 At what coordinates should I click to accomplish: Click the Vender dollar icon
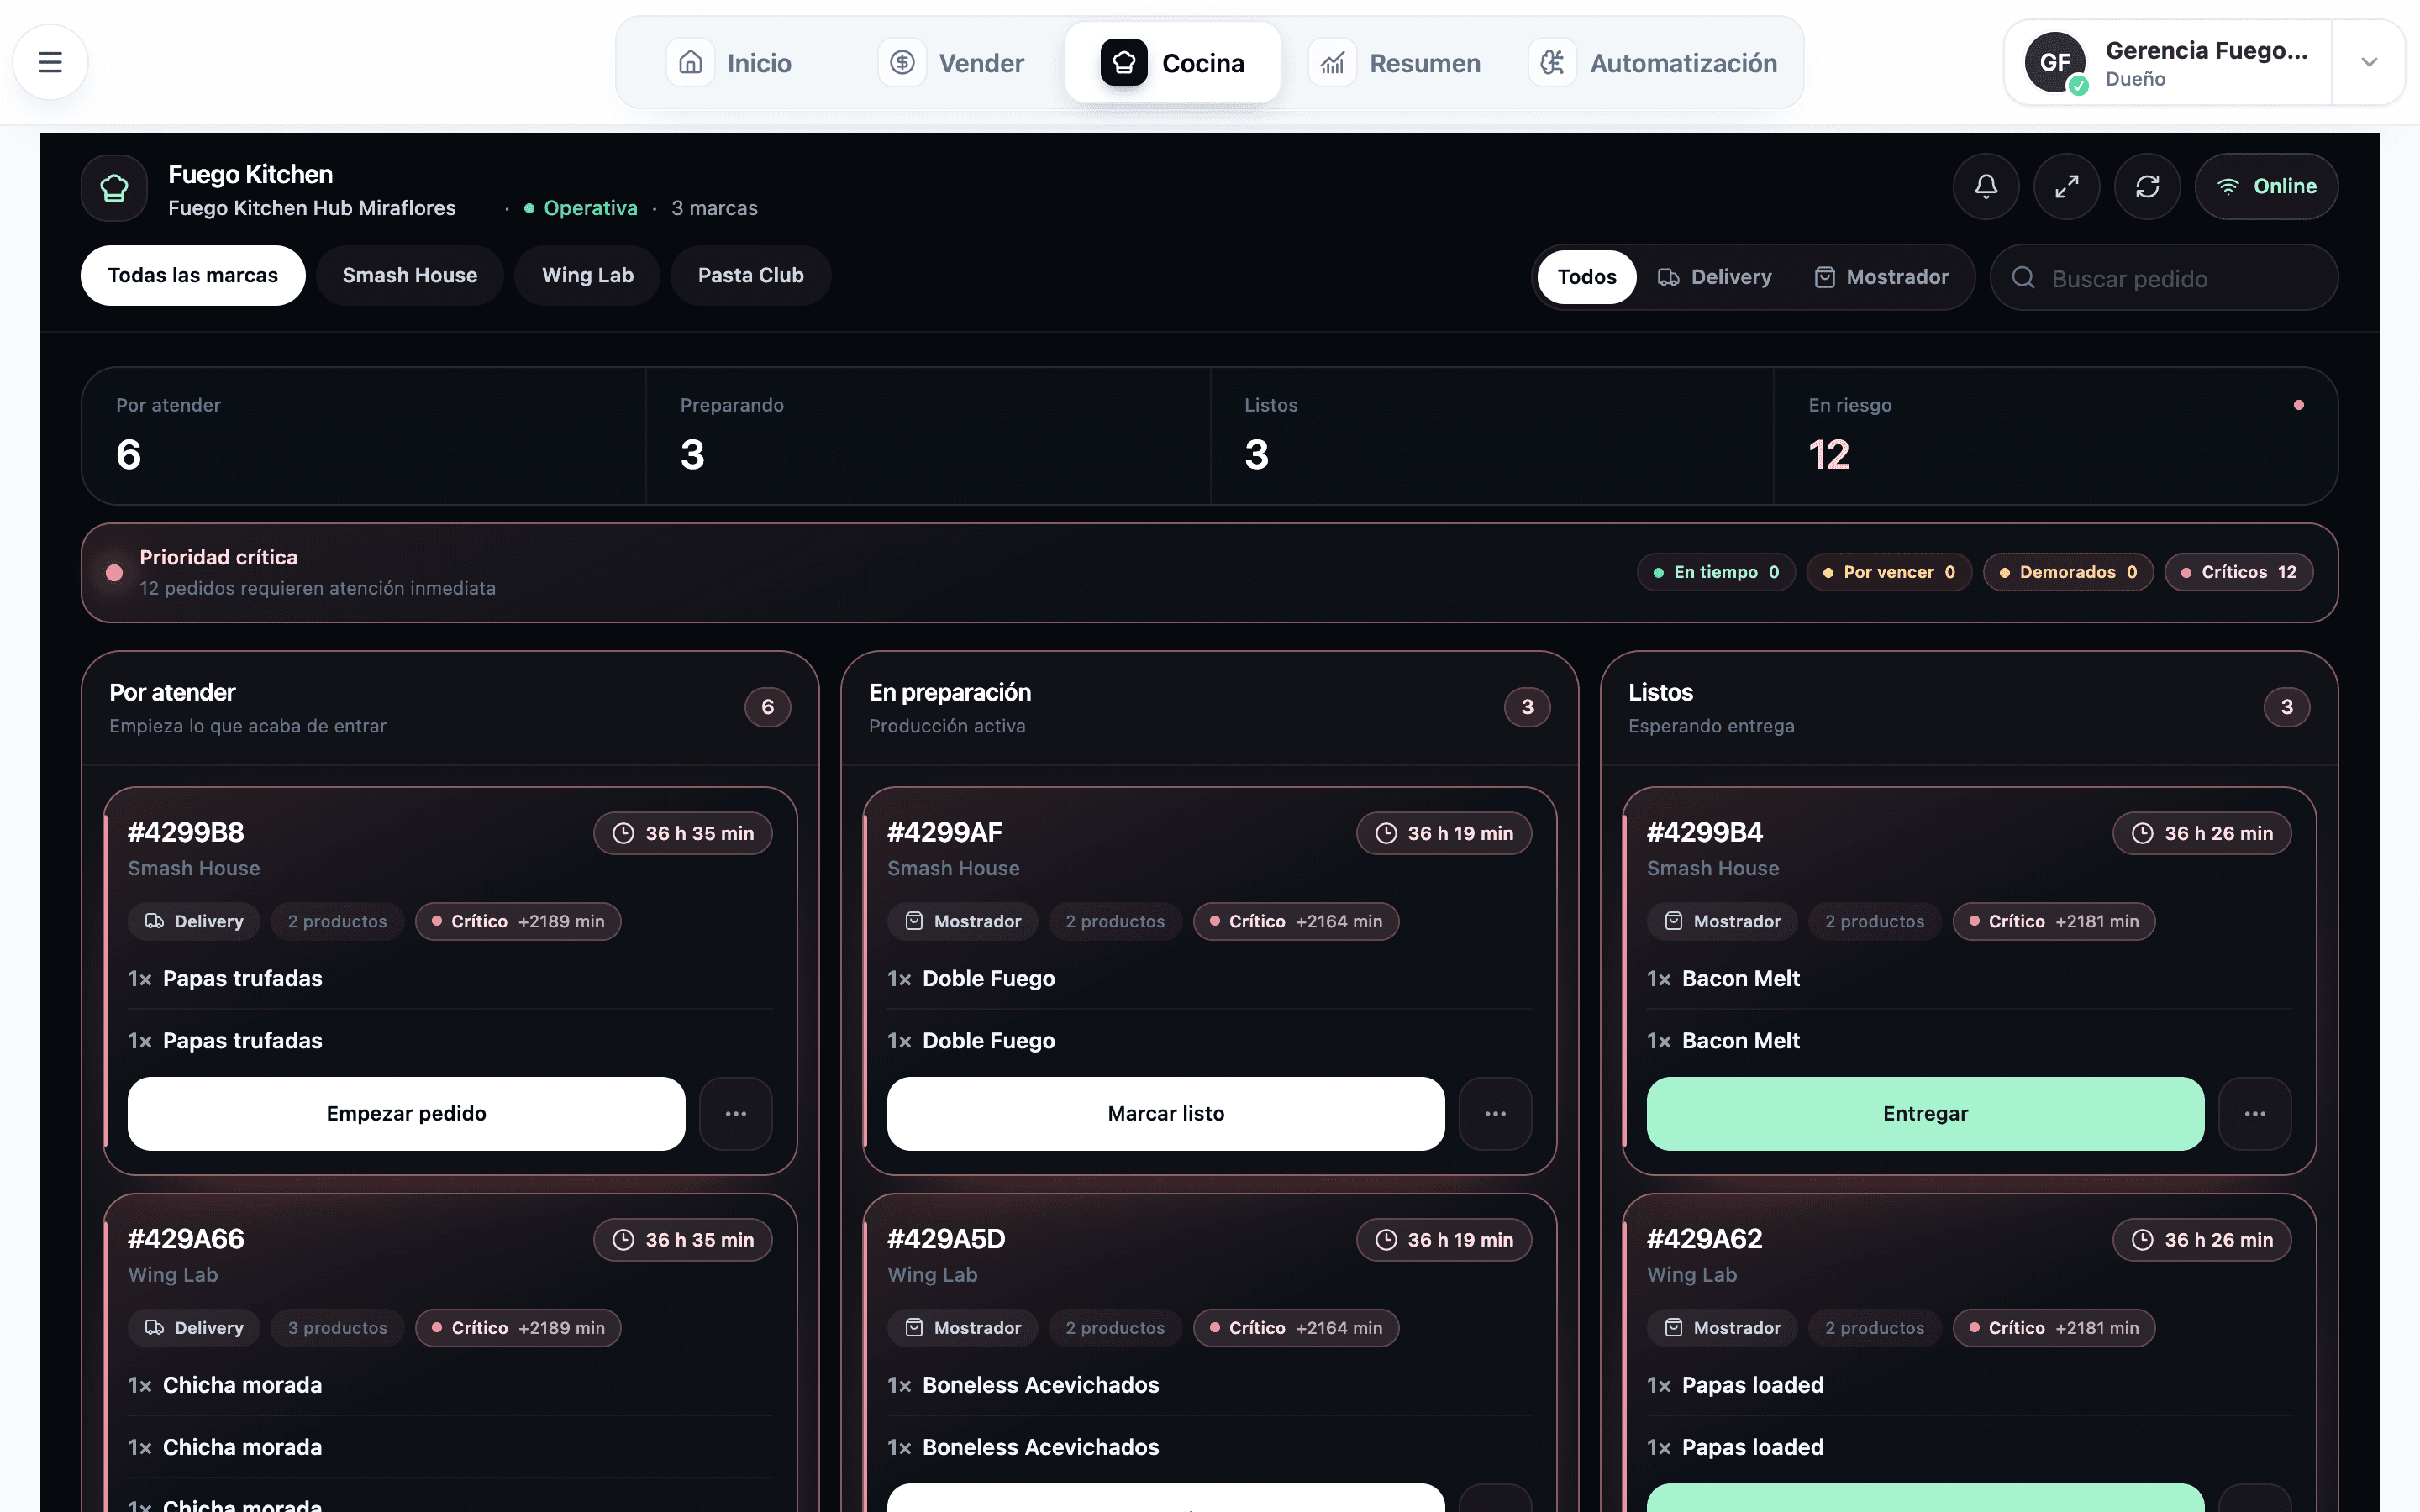click(x=902, y=63)
